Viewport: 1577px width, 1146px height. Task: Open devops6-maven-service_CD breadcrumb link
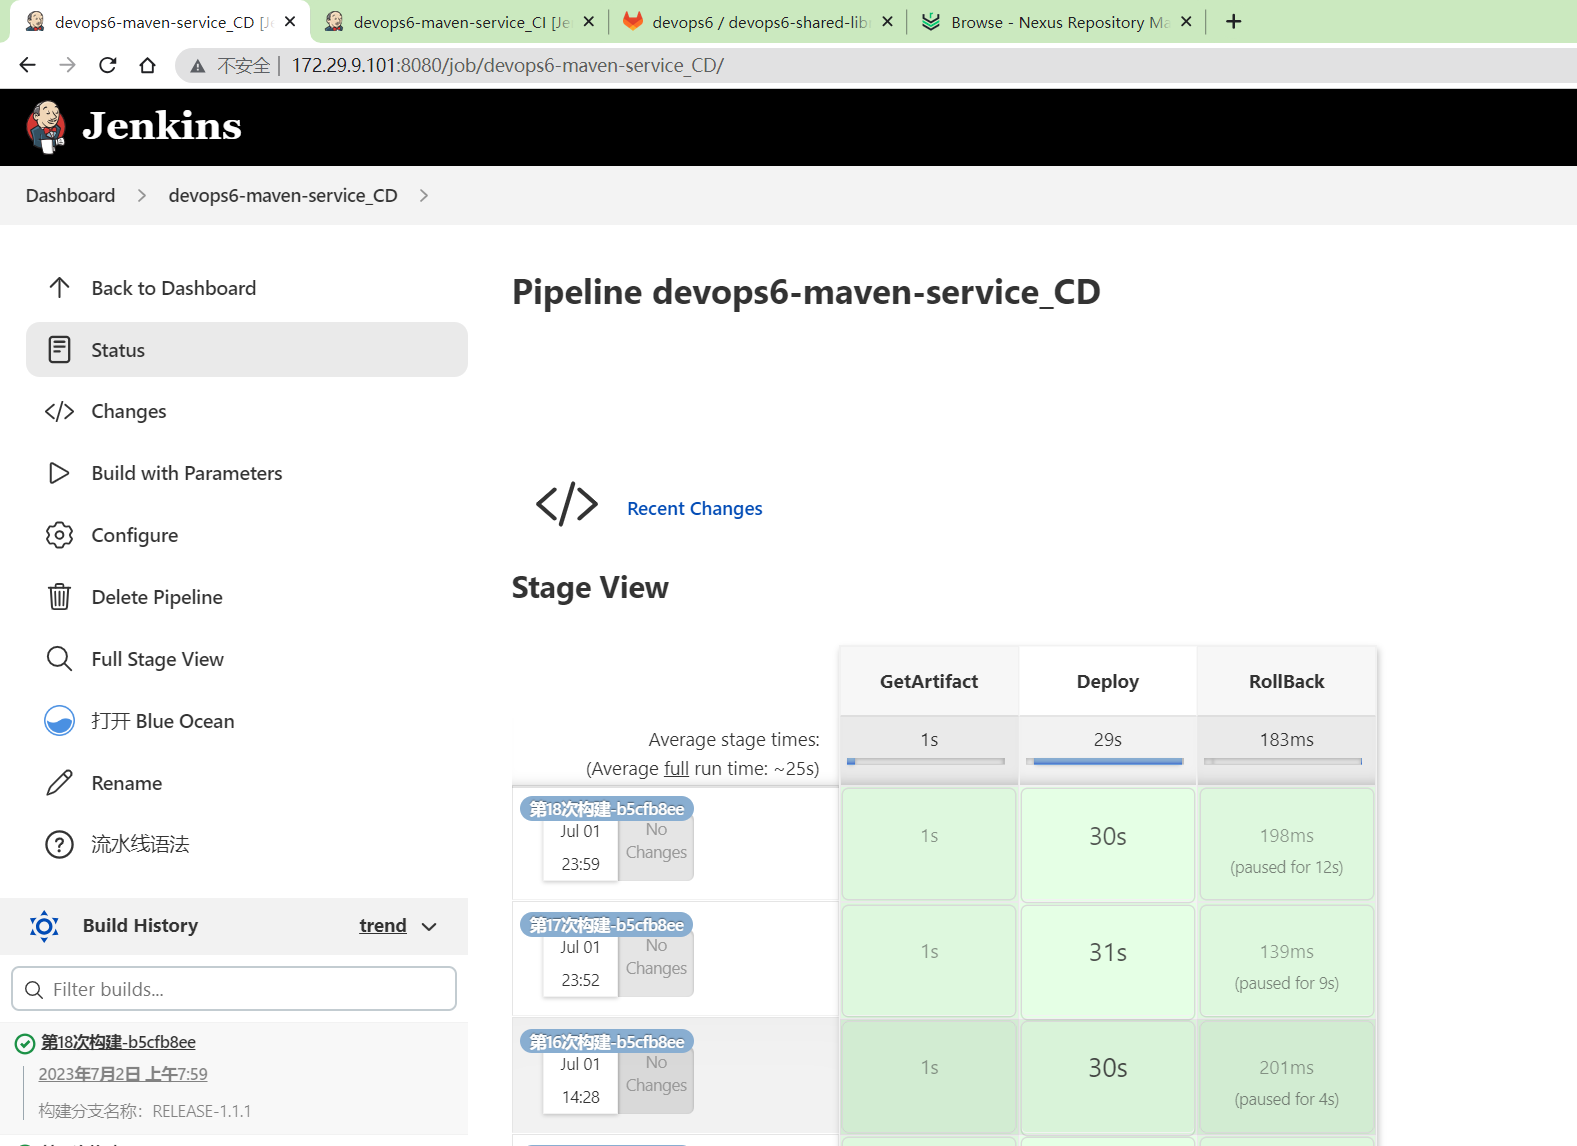(x=283, y=195)
